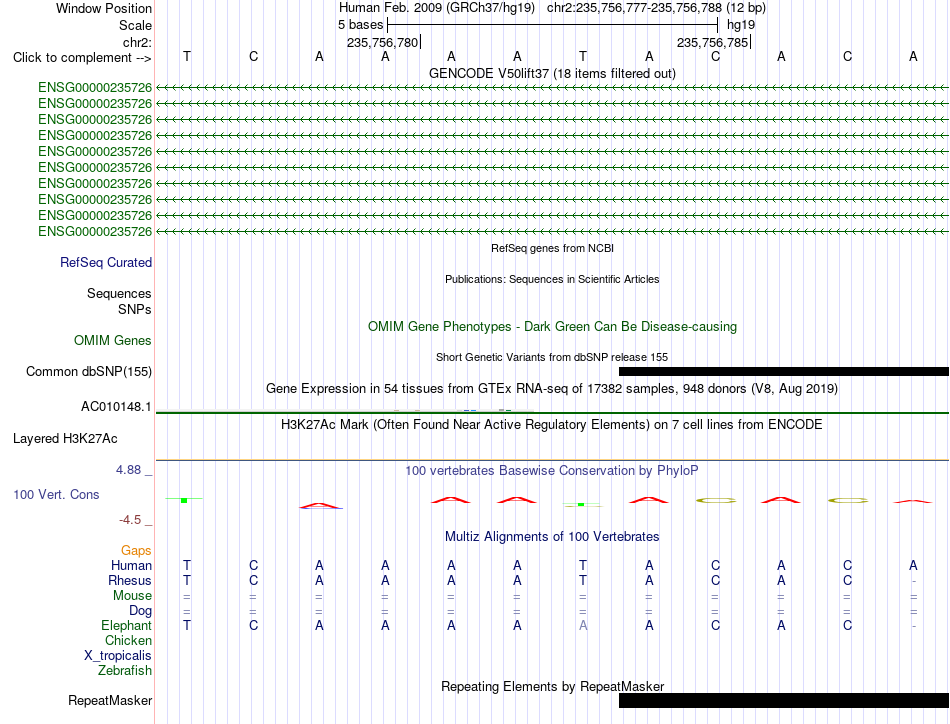Click the green AC010148.1 GTEx expression bar
This screenshot has width=950, height=724.
click(552, 413)
